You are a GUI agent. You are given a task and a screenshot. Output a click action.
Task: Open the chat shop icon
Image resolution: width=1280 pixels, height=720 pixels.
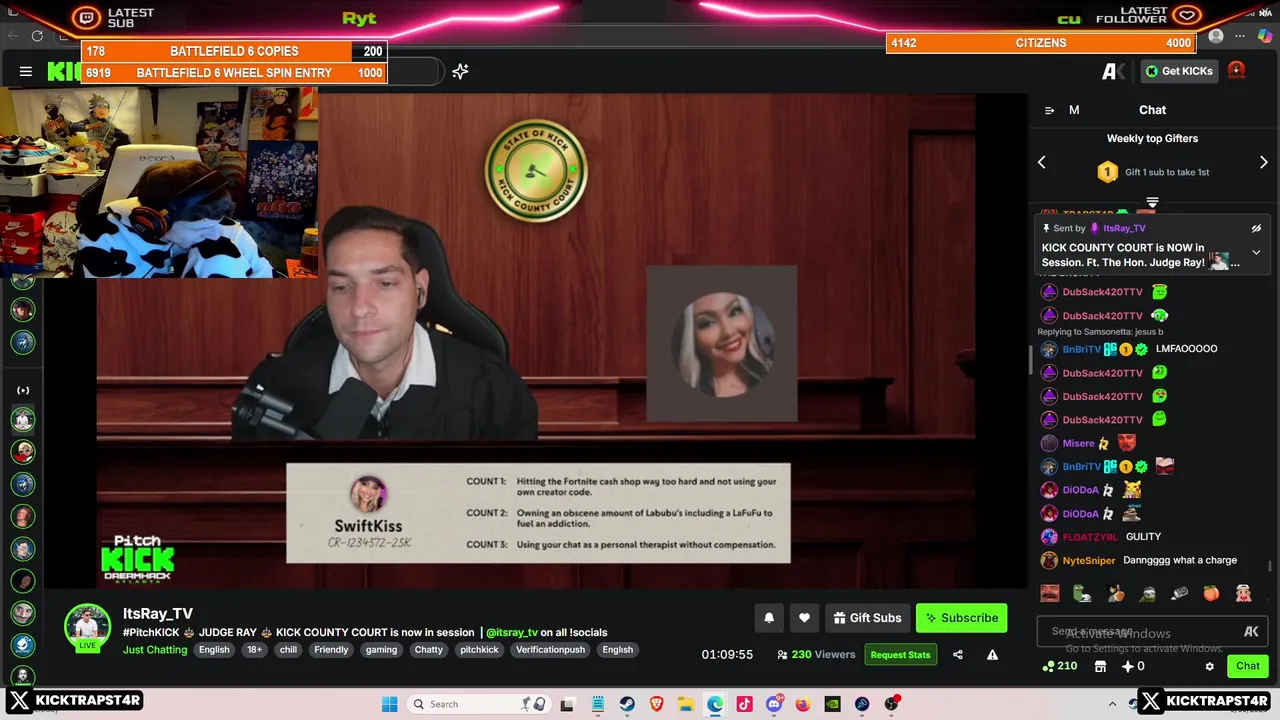1100,666
